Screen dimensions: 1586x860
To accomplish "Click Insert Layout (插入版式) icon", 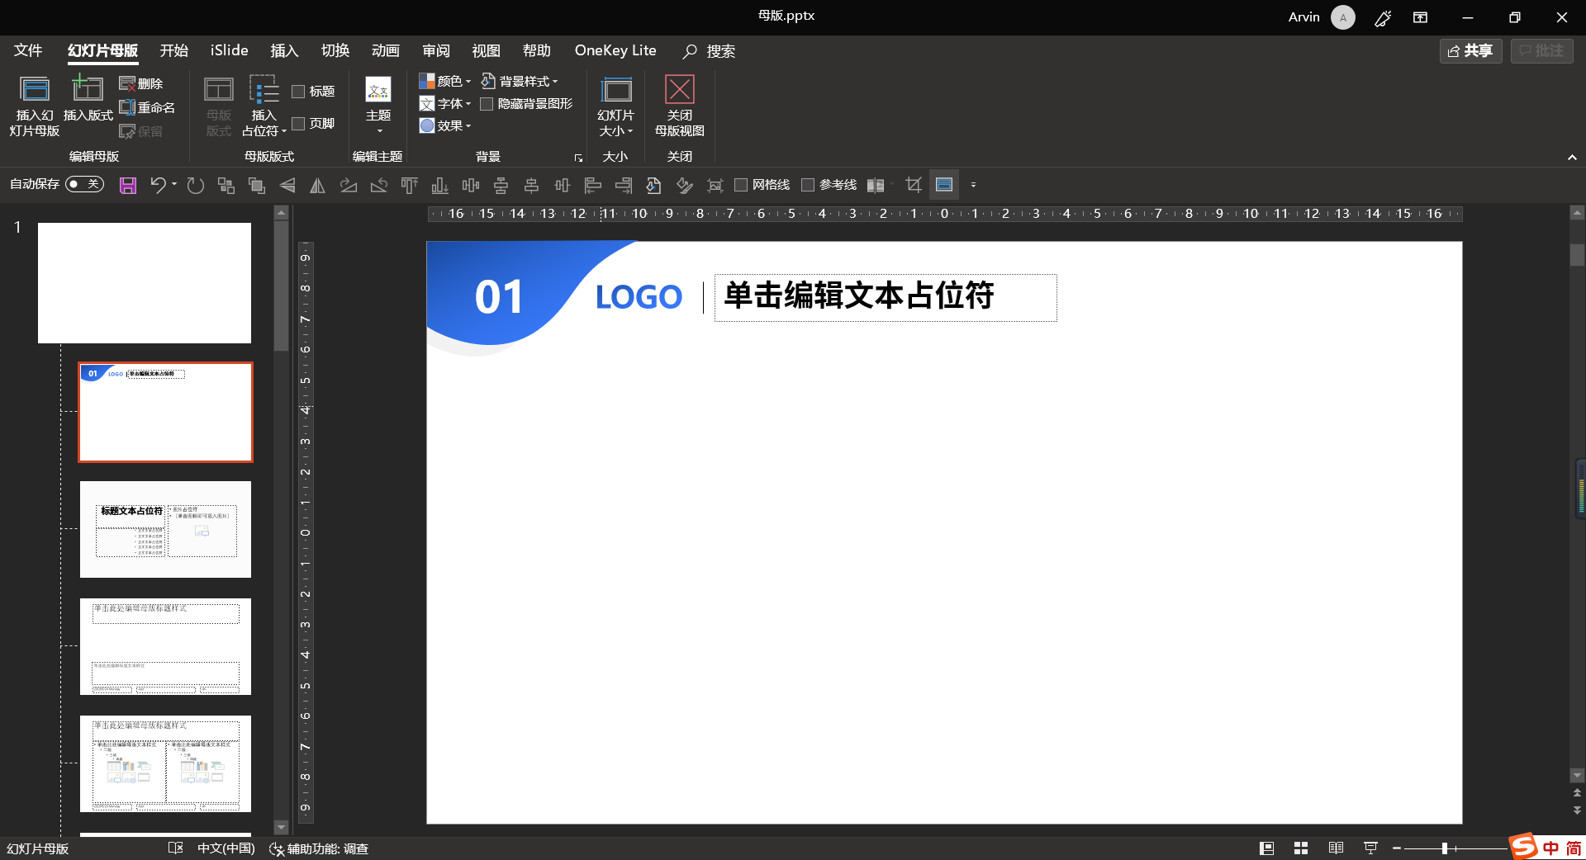I will tap(88, 100).
